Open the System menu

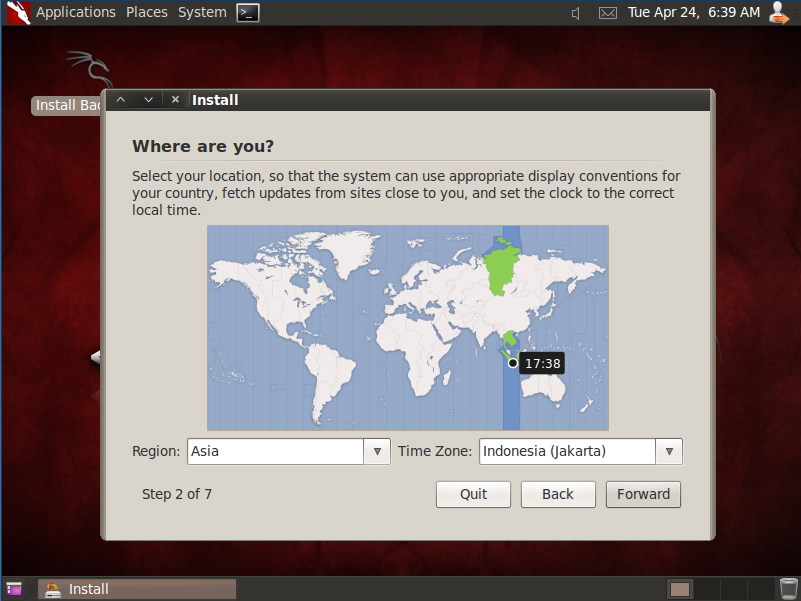201,12
